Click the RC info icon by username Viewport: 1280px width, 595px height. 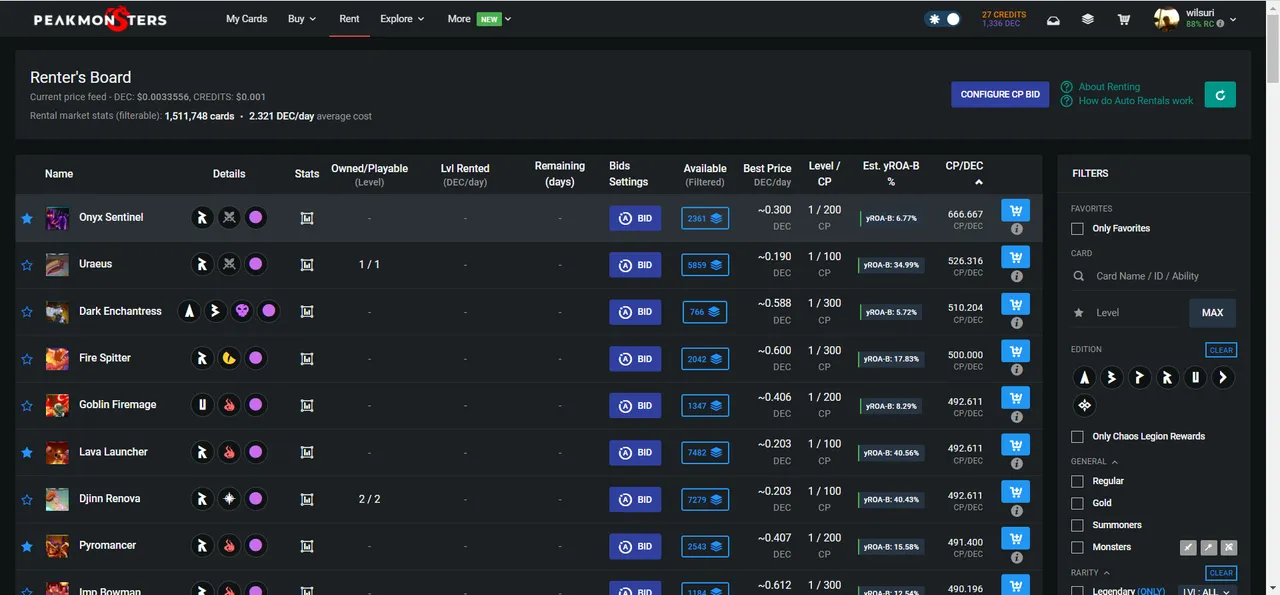tap(1222, 25)
